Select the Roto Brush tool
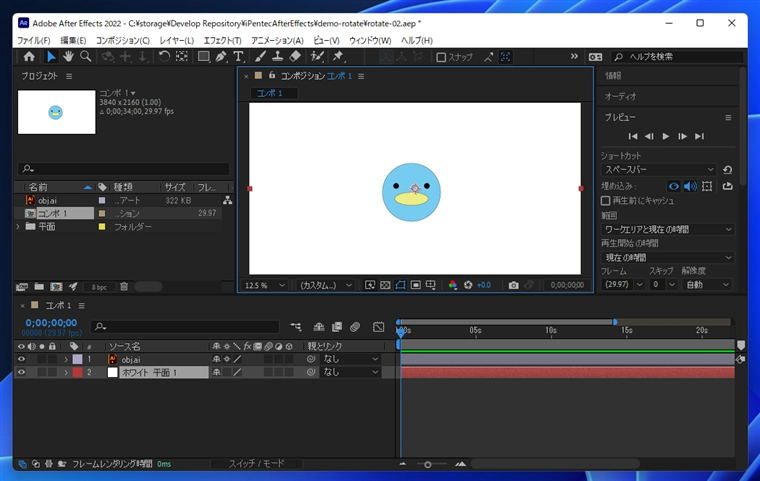The height and width of the screenshot is (481, 760). 317,57
